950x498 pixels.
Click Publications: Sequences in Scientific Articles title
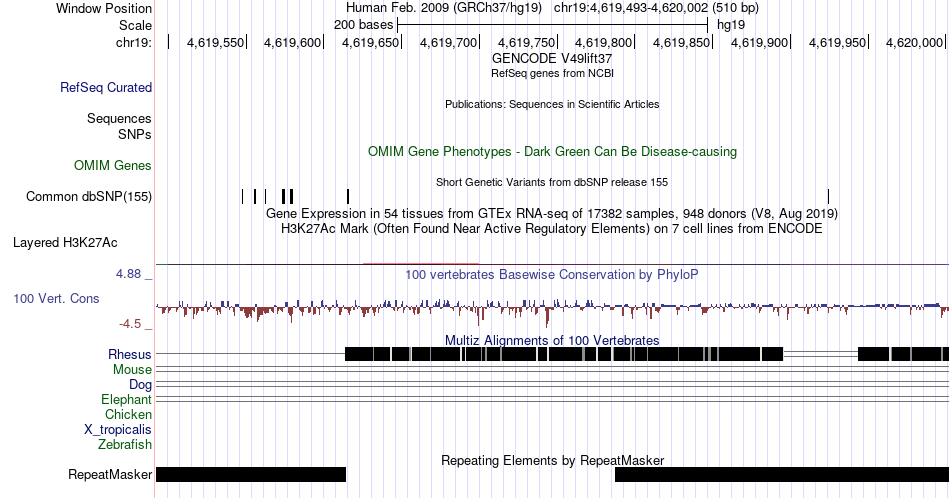click(x=552, y=104)
